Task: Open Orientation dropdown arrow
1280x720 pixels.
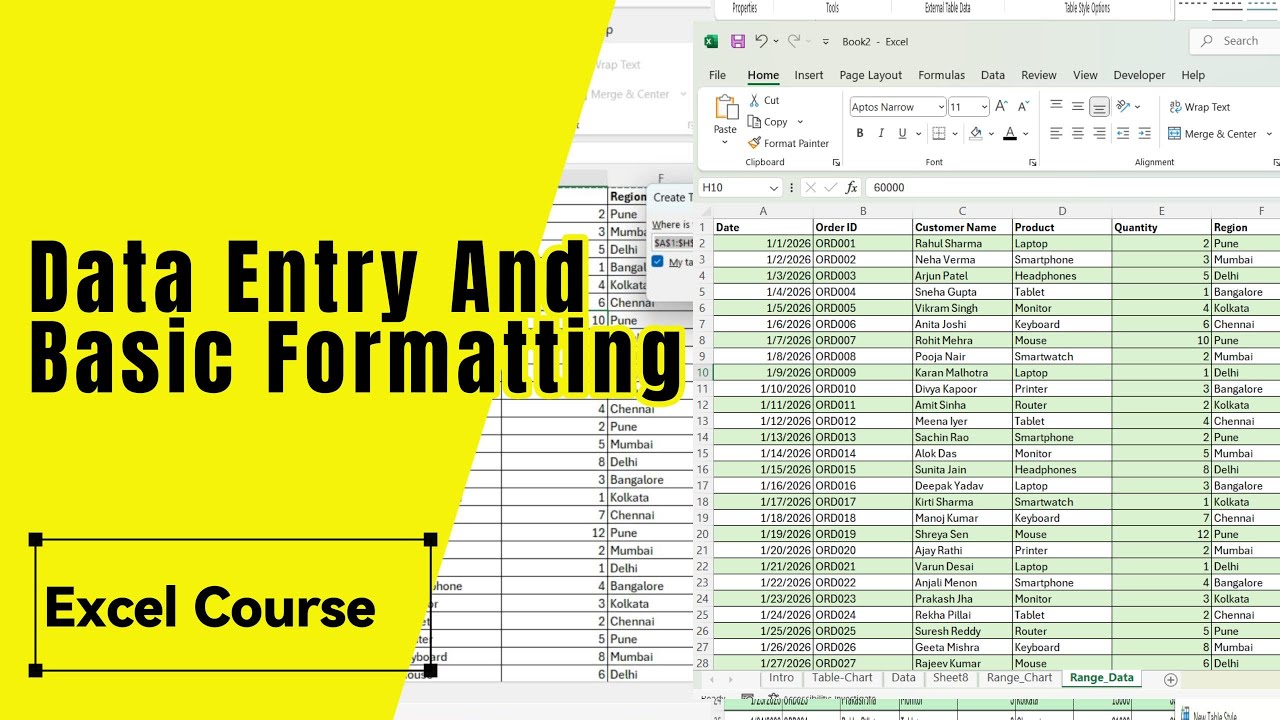Action: pos(1138,107)
